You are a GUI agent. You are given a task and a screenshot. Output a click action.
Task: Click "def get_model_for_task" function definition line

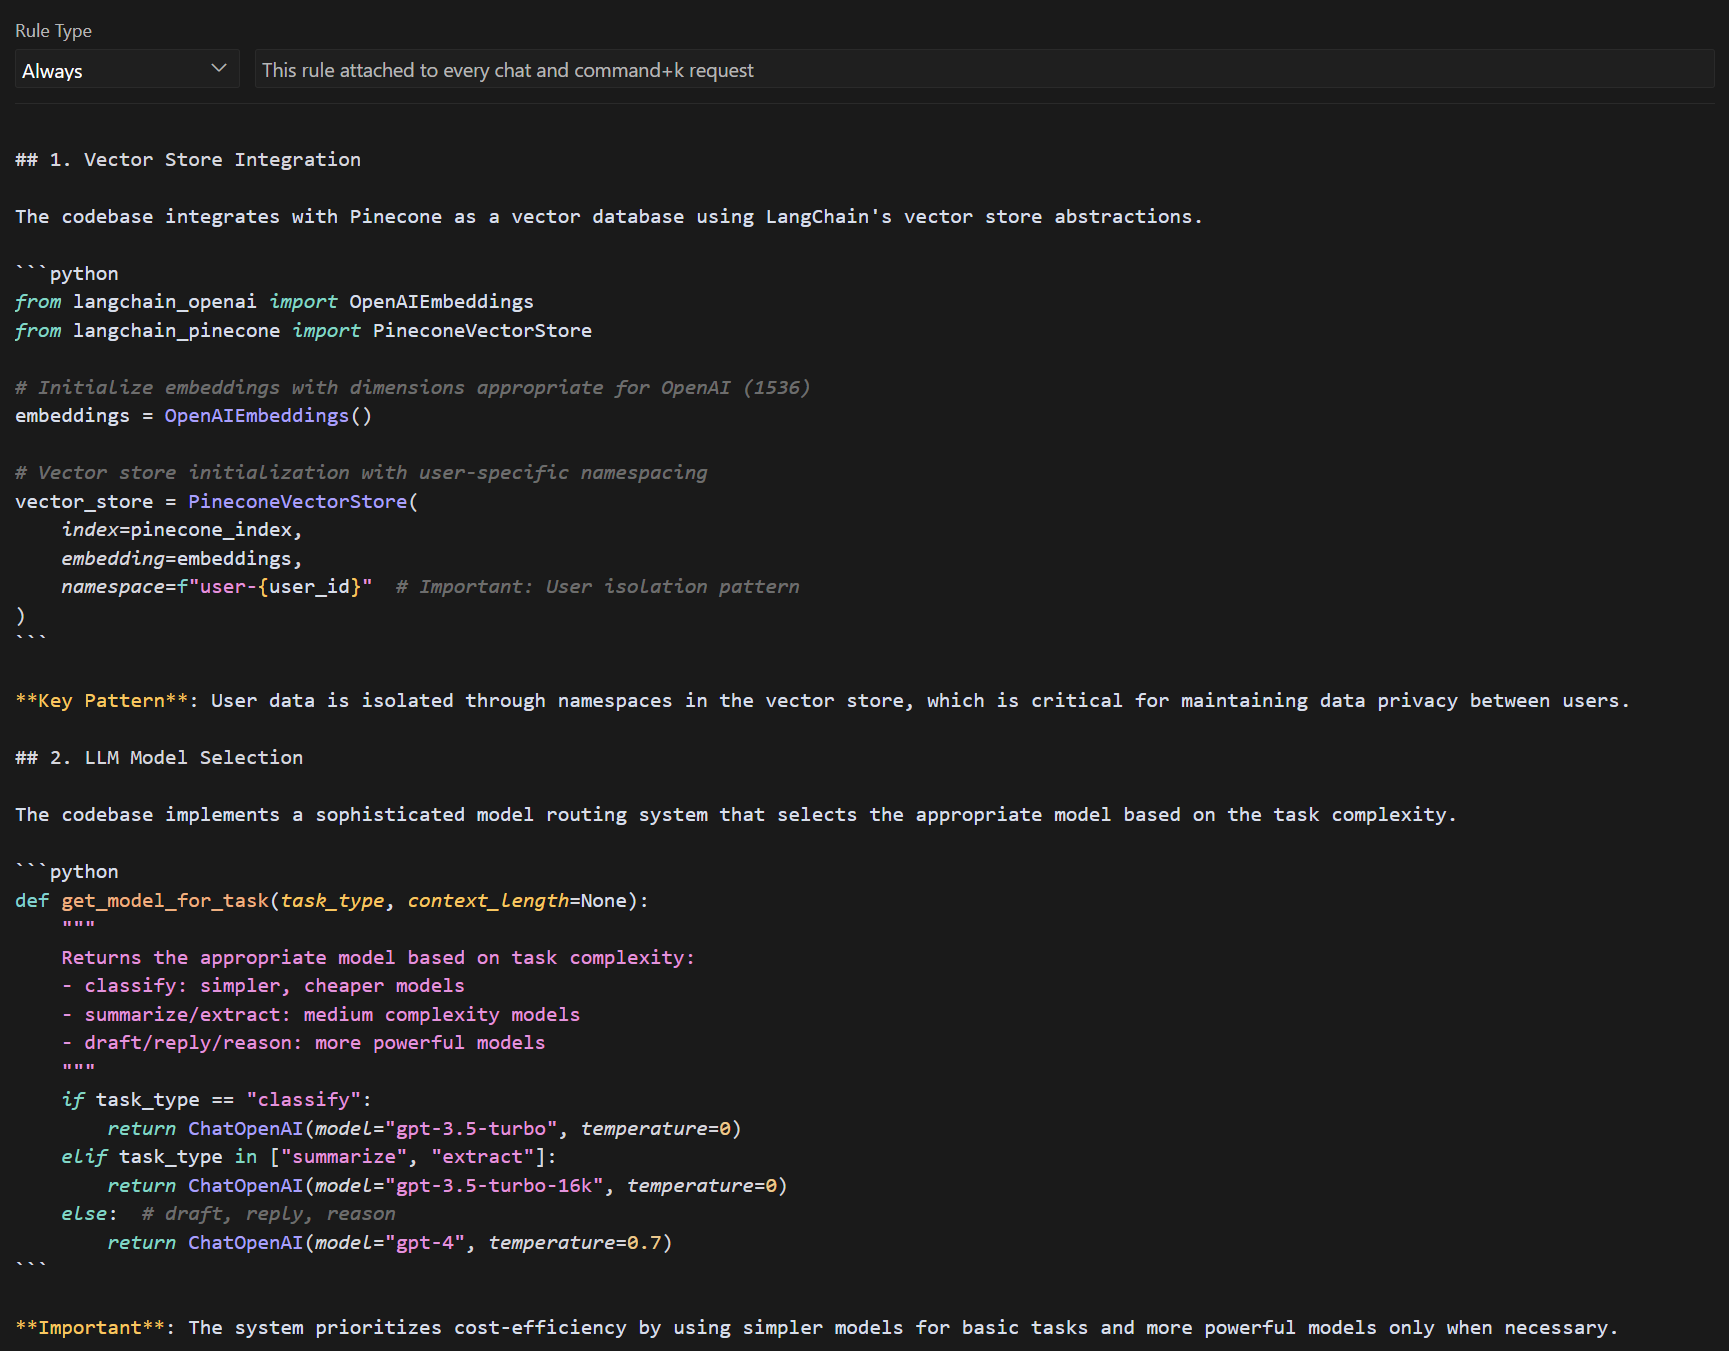[332, 900]
